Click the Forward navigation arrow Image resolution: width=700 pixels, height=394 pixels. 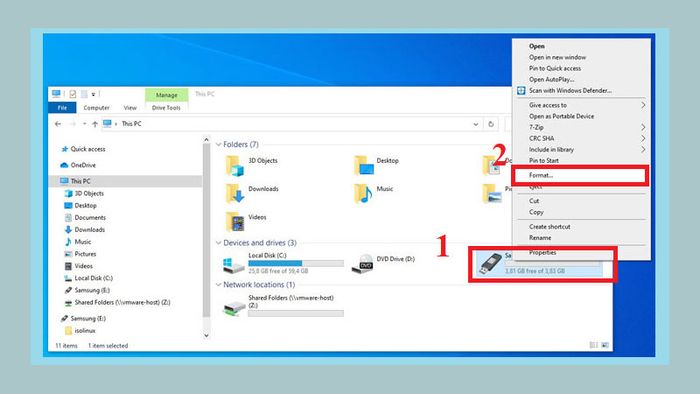pos(72,124)
